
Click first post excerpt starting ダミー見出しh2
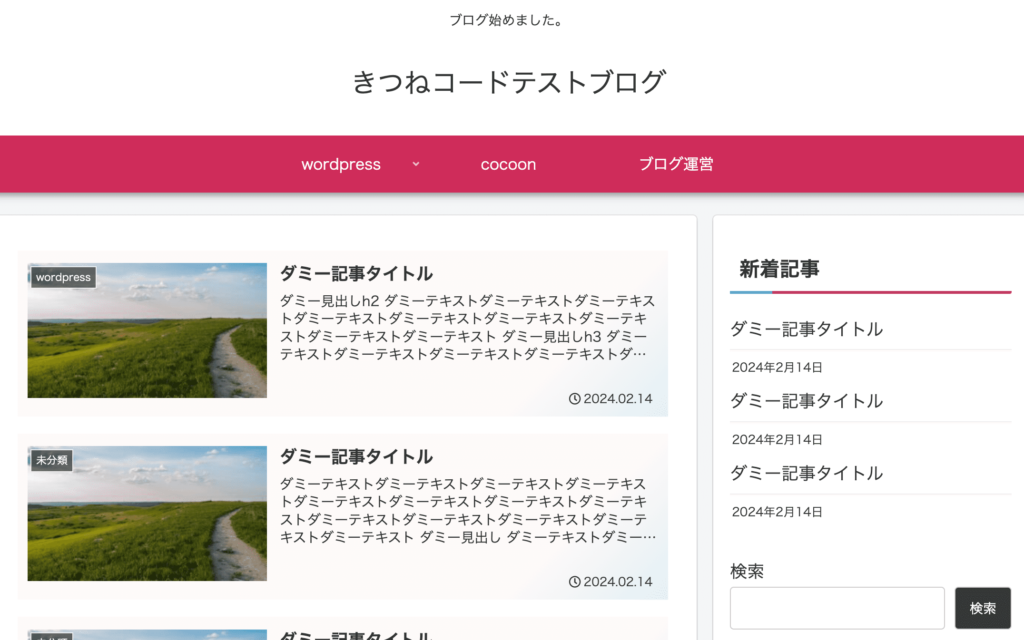tap(468, 327)
